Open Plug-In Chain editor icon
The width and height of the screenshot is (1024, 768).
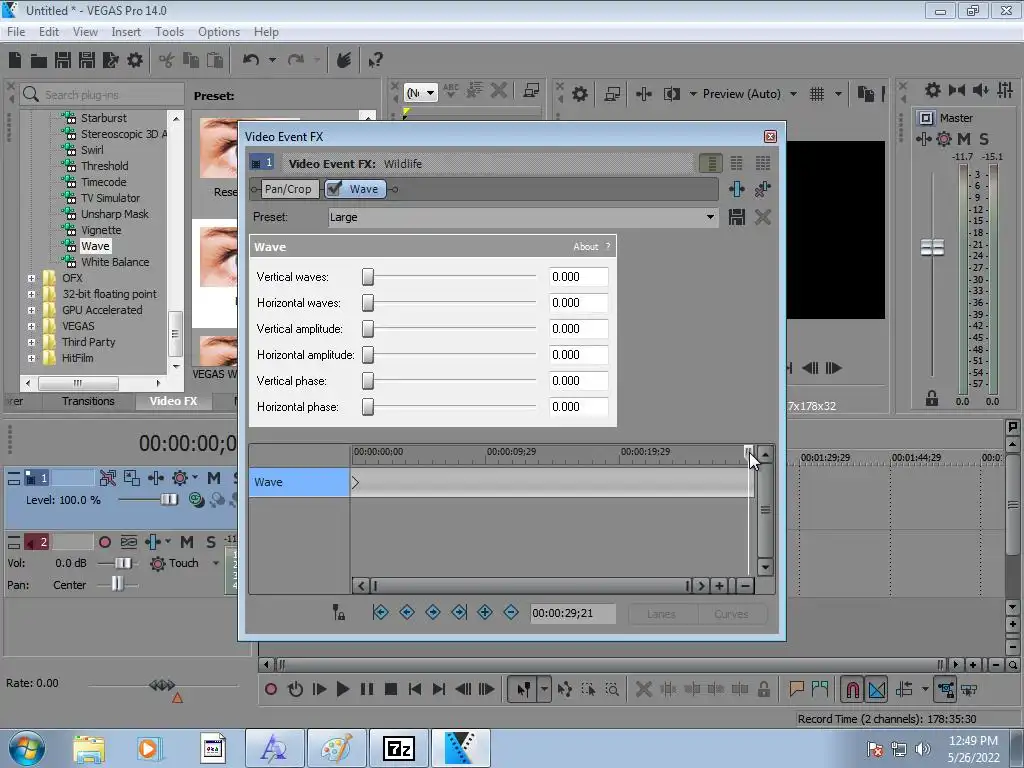coord(737,189)
